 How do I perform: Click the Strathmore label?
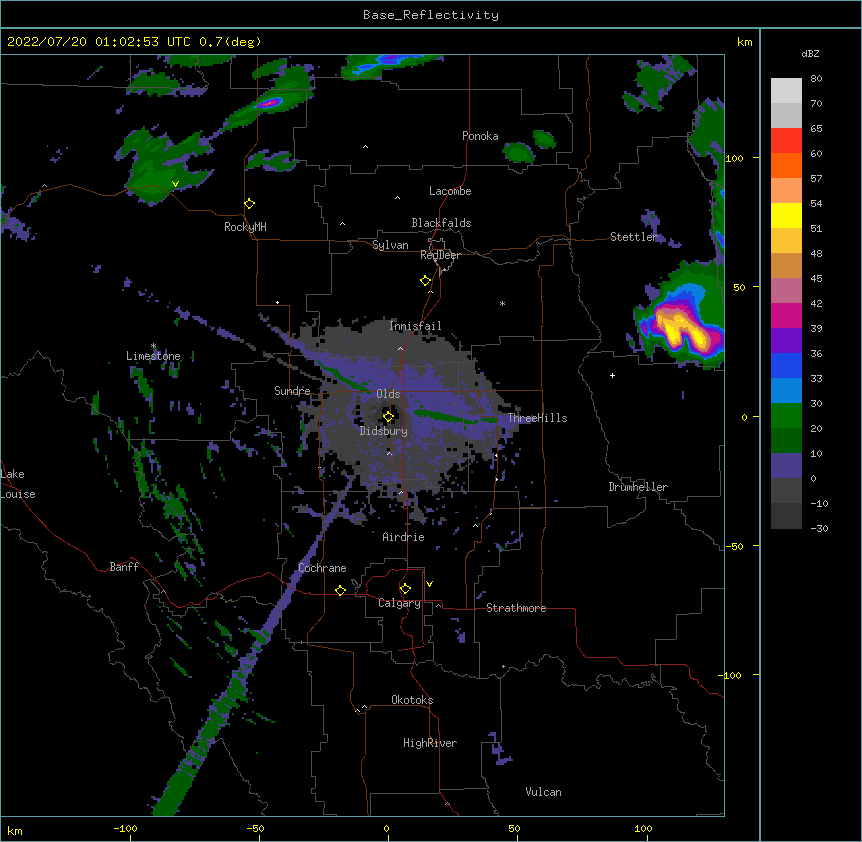(516, 608)
